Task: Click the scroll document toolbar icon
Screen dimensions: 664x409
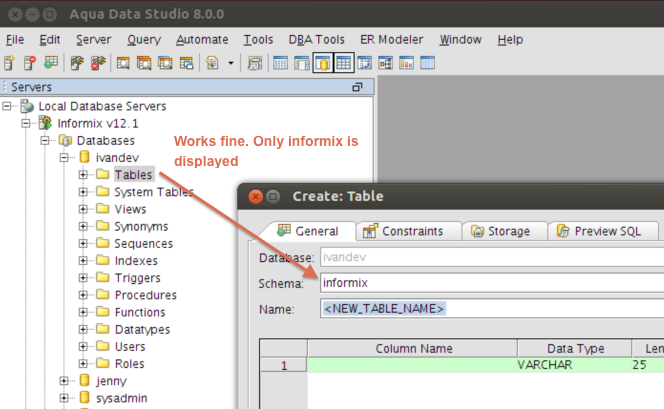Action: pos(255,63)
